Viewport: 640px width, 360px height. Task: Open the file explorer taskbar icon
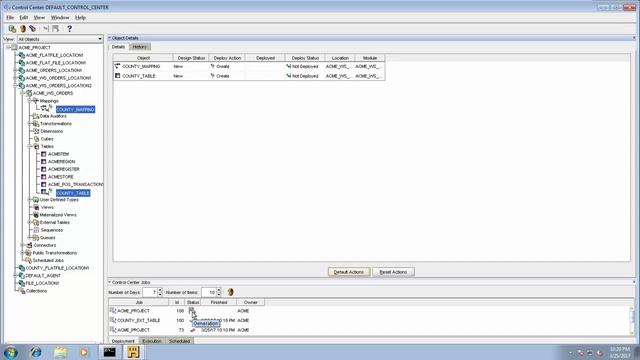(60, 352)
